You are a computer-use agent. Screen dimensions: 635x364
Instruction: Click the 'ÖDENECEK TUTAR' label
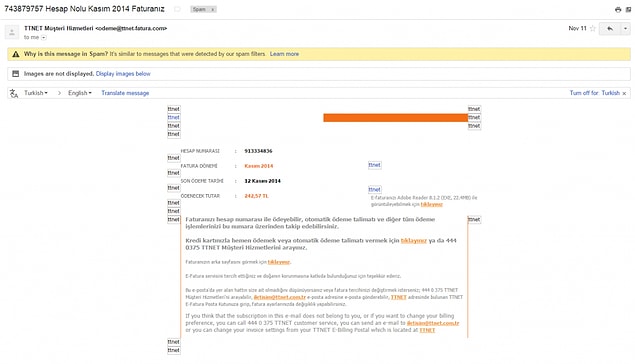point(200,196)
